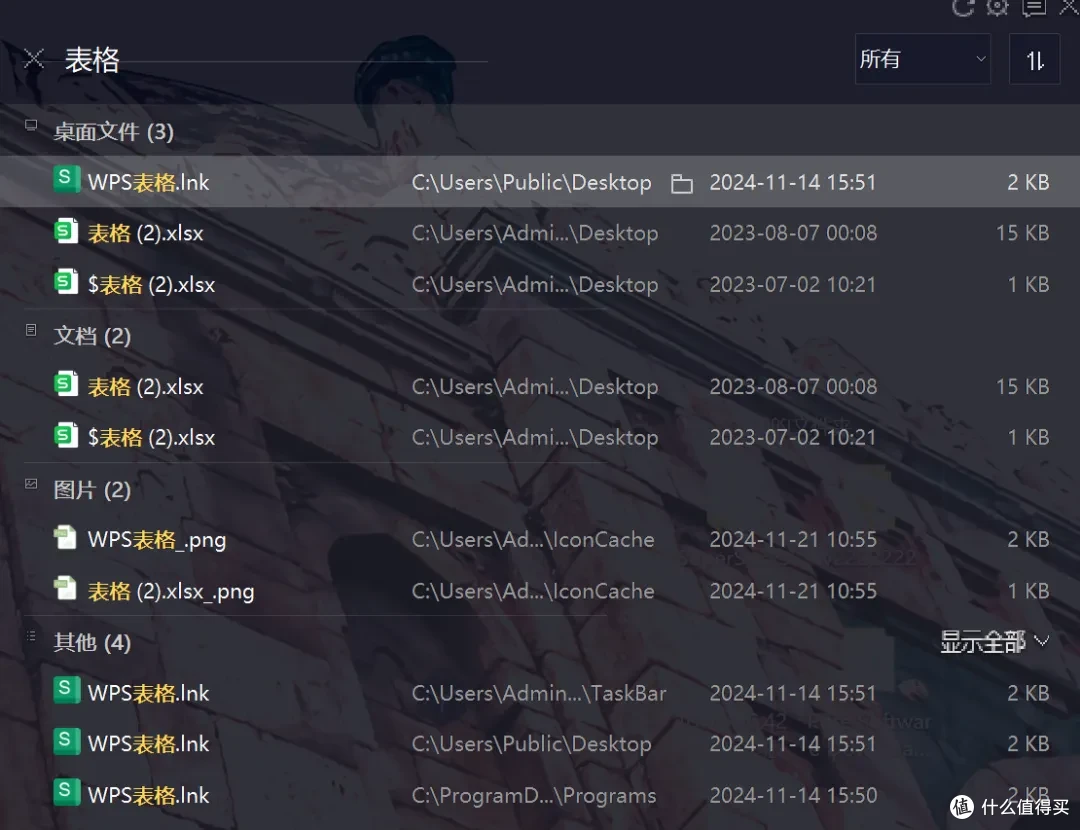Click 15 KB size under 文档 group

pos(1022,387)
